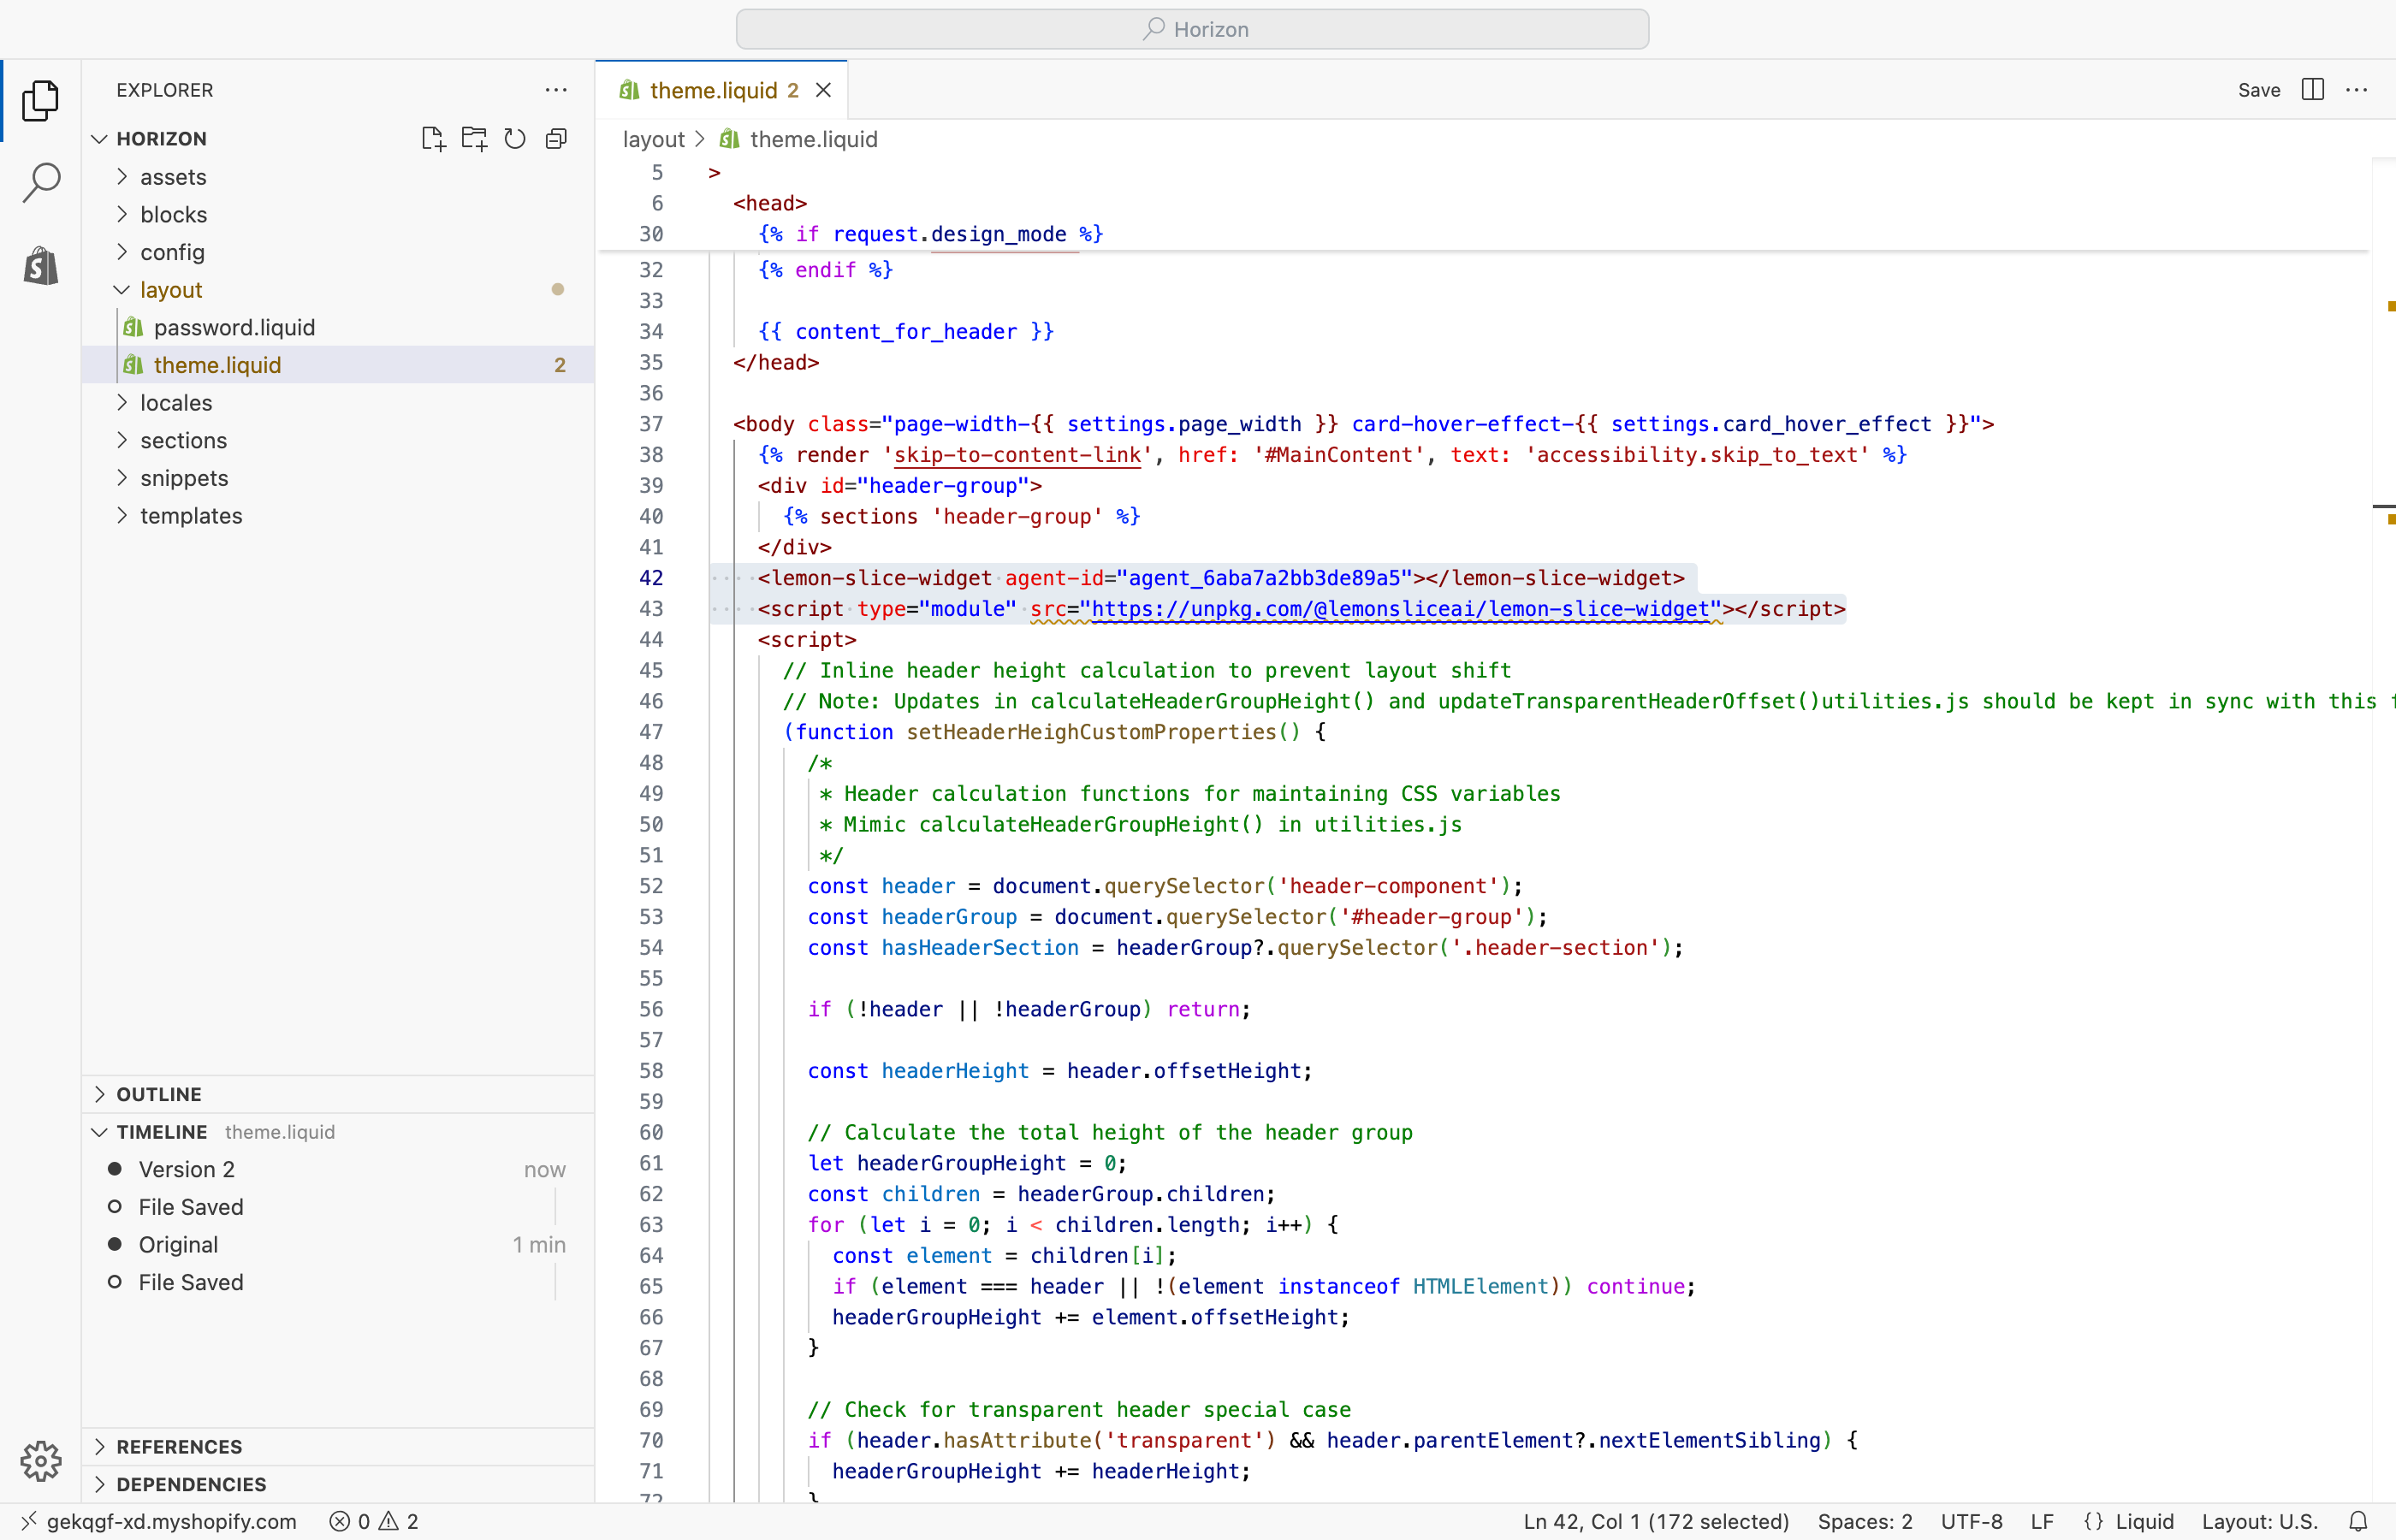Image resolution: width=2396 pixels, height=1540 pixels.
Task: Close the theme.liquid tab
Action: pos(823,91)
